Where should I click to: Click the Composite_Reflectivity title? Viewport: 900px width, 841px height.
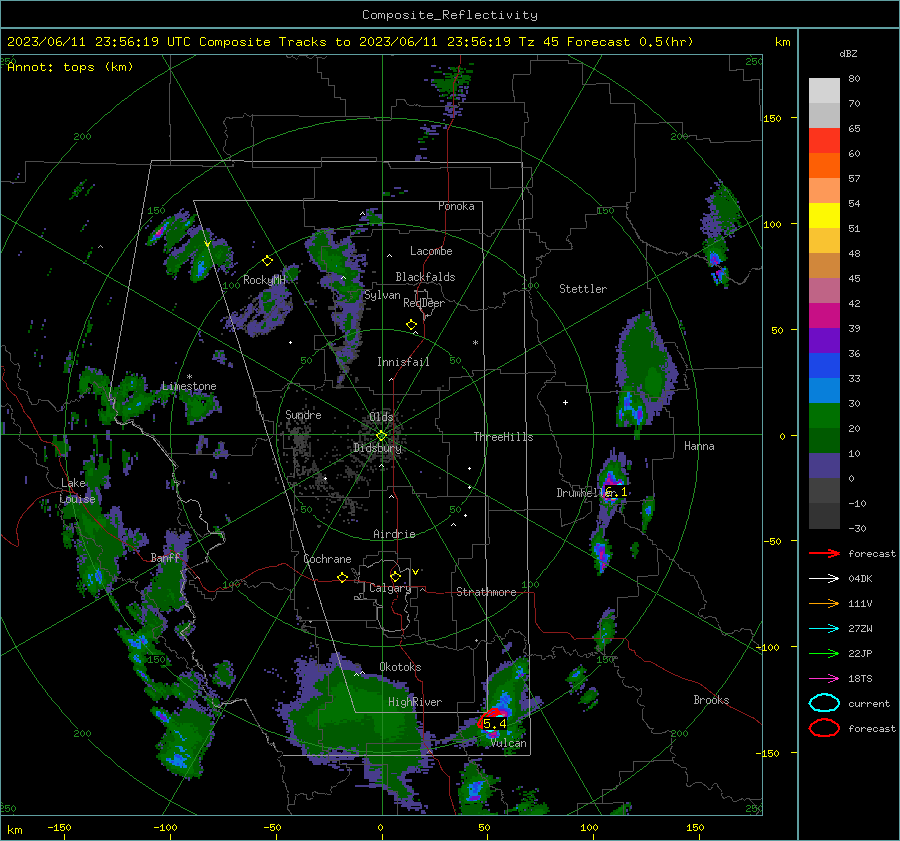(450, 15)
